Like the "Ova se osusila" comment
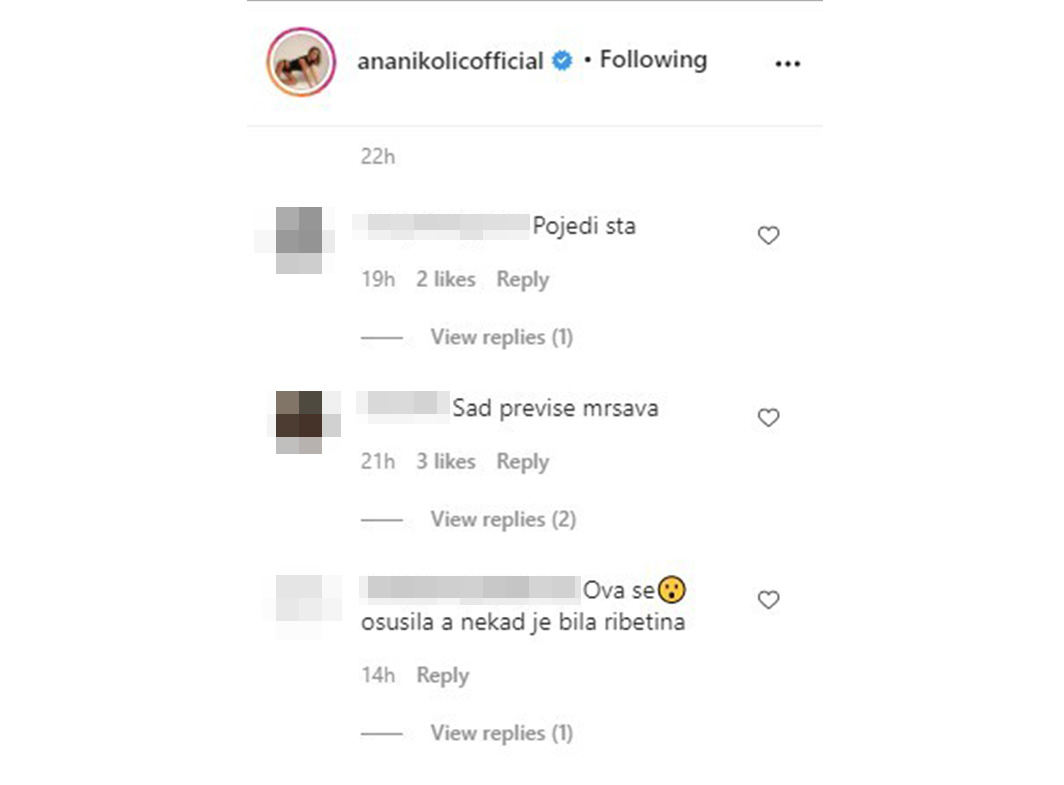Screen dimensions: 1064x785 pos(768,600)
